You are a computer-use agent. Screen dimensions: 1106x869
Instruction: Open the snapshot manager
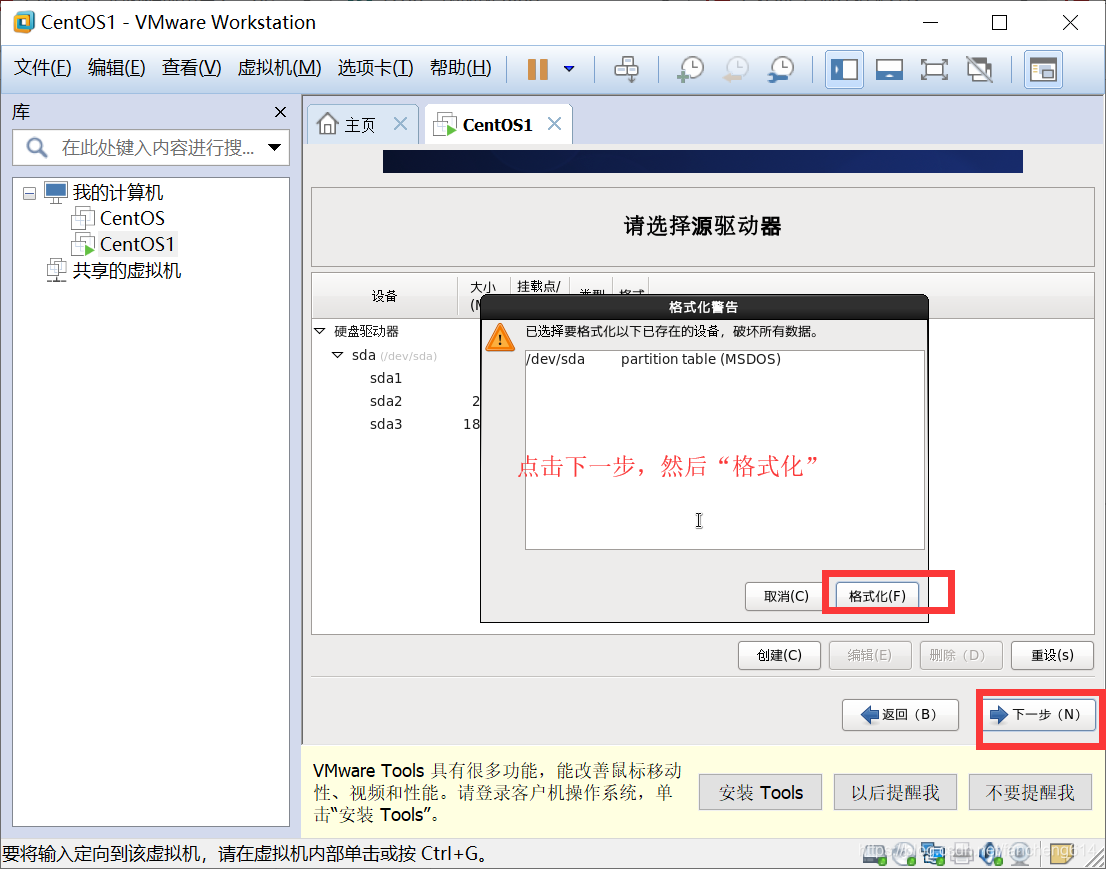click(781, 69)
